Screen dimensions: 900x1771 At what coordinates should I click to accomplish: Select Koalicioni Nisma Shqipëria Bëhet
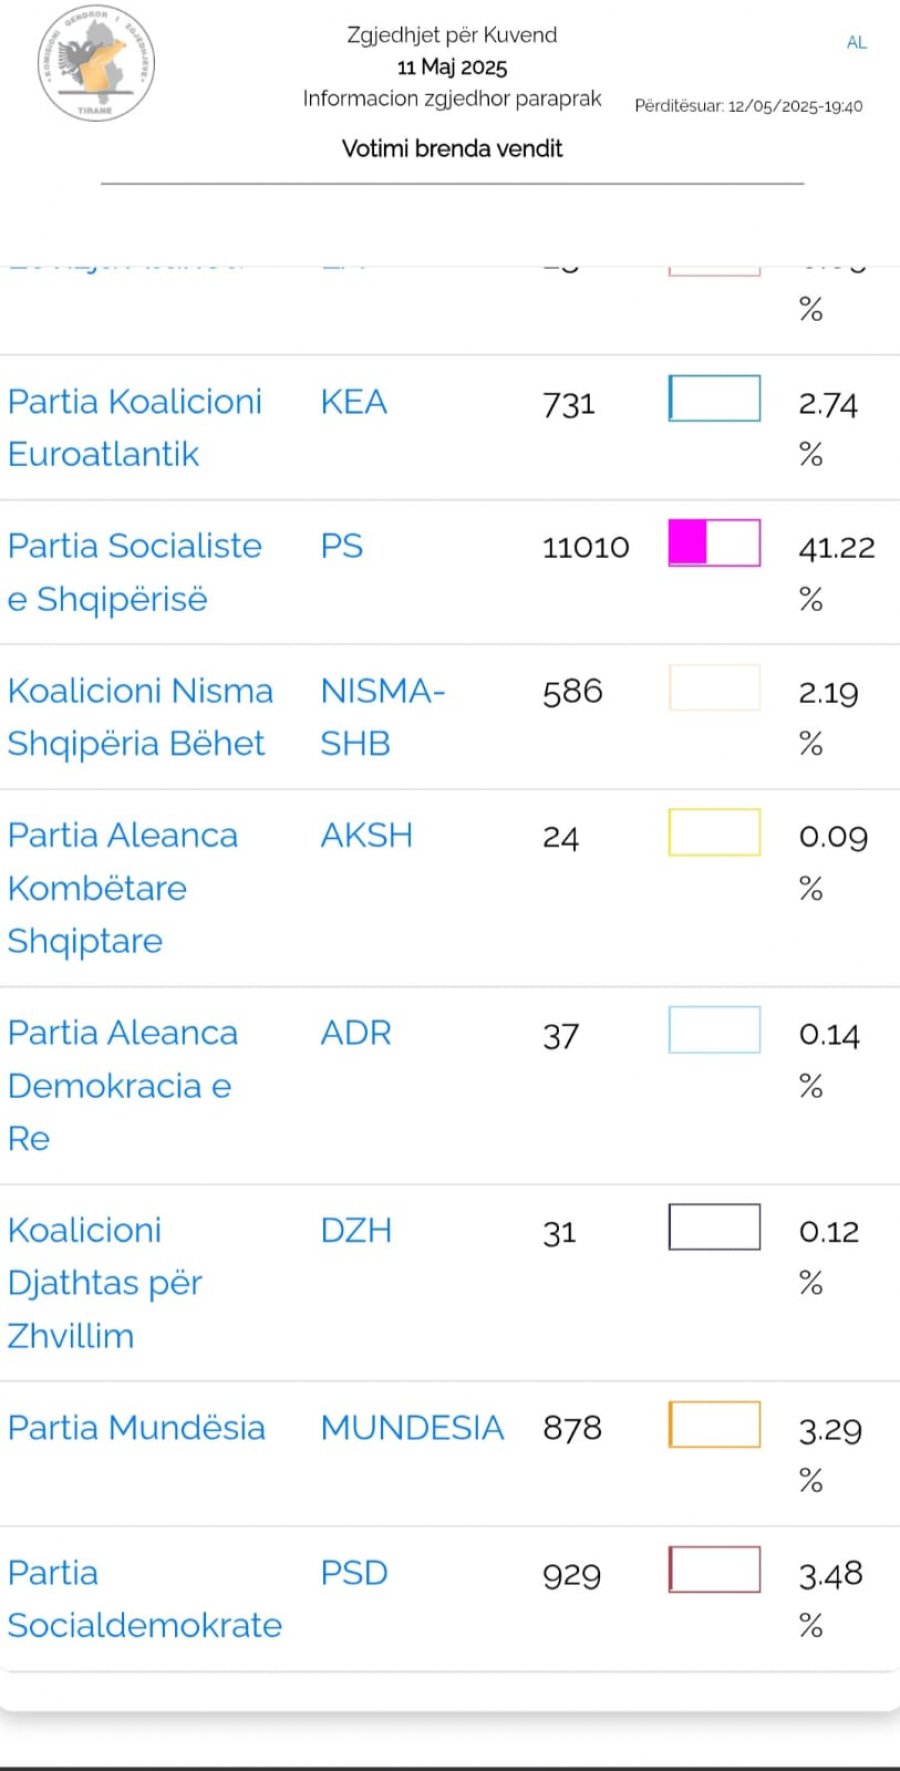point(140,717)
